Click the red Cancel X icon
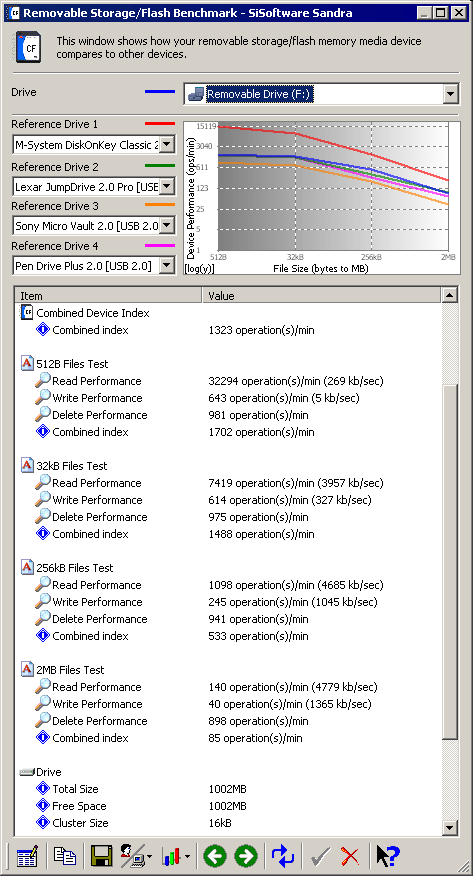The height and width of the screenshot is (876, 473). [x=350, y=856]
